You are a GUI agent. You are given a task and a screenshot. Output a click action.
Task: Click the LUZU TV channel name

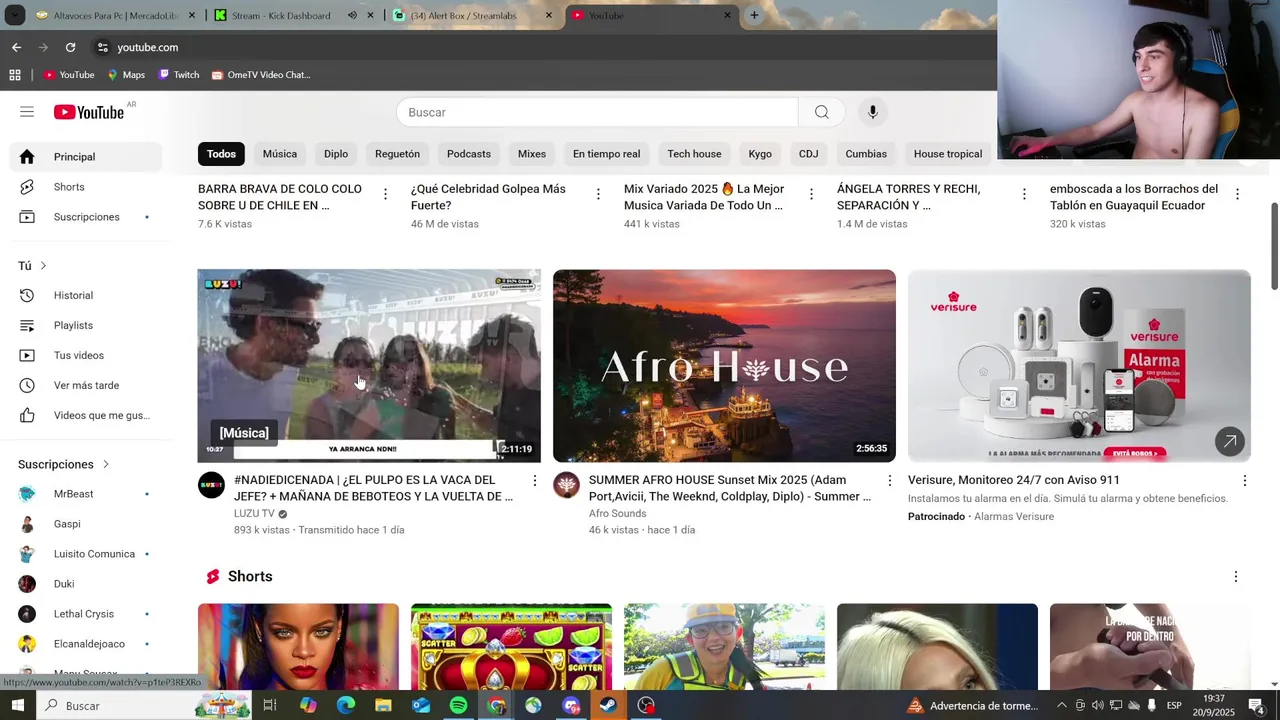coord(254,513)
